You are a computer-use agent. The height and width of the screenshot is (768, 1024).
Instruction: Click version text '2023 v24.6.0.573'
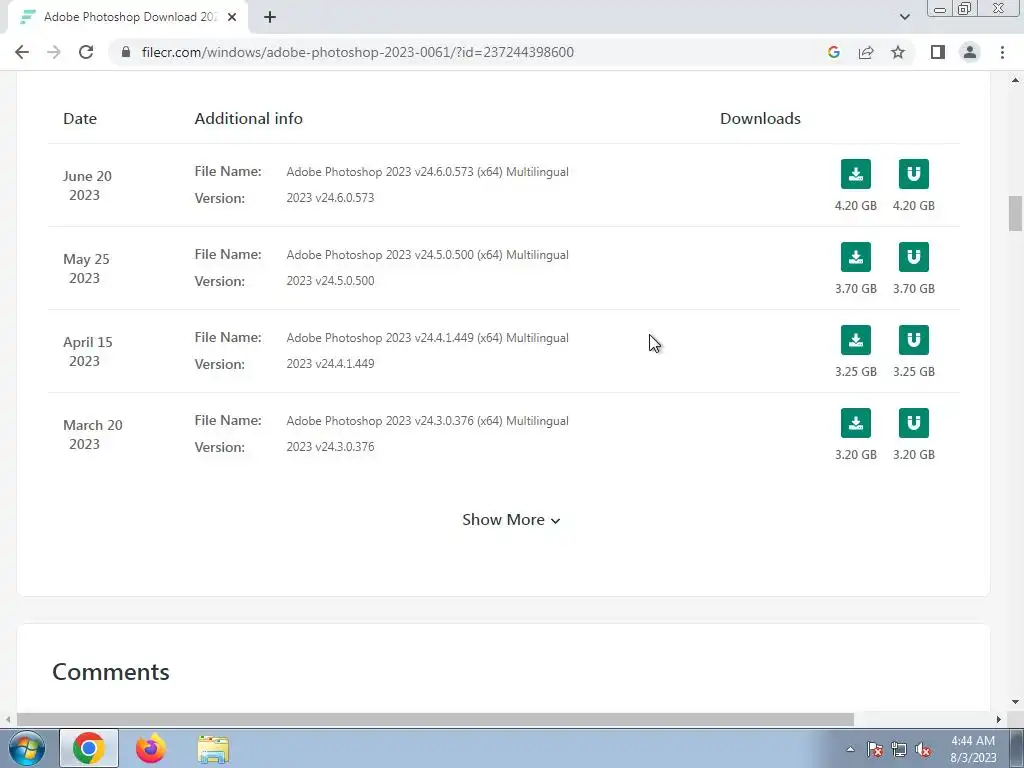click(x=330, y=198)
